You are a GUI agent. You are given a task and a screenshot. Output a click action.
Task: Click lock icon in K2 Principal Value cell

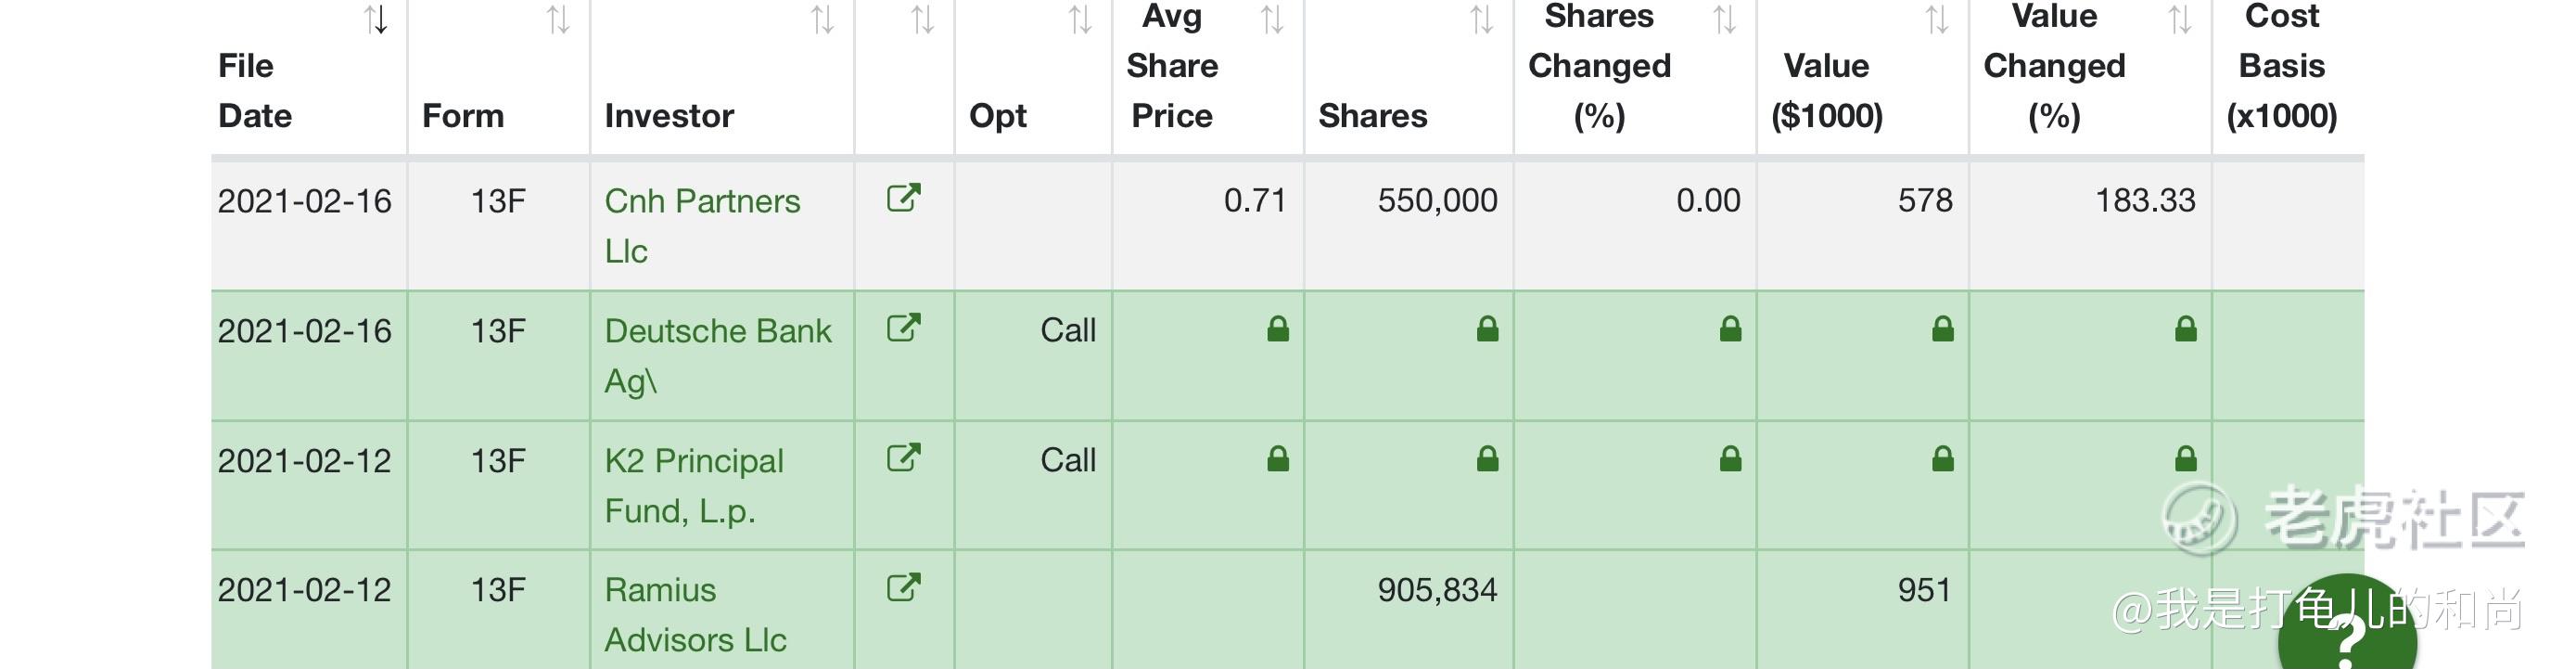pos(1942,459)
